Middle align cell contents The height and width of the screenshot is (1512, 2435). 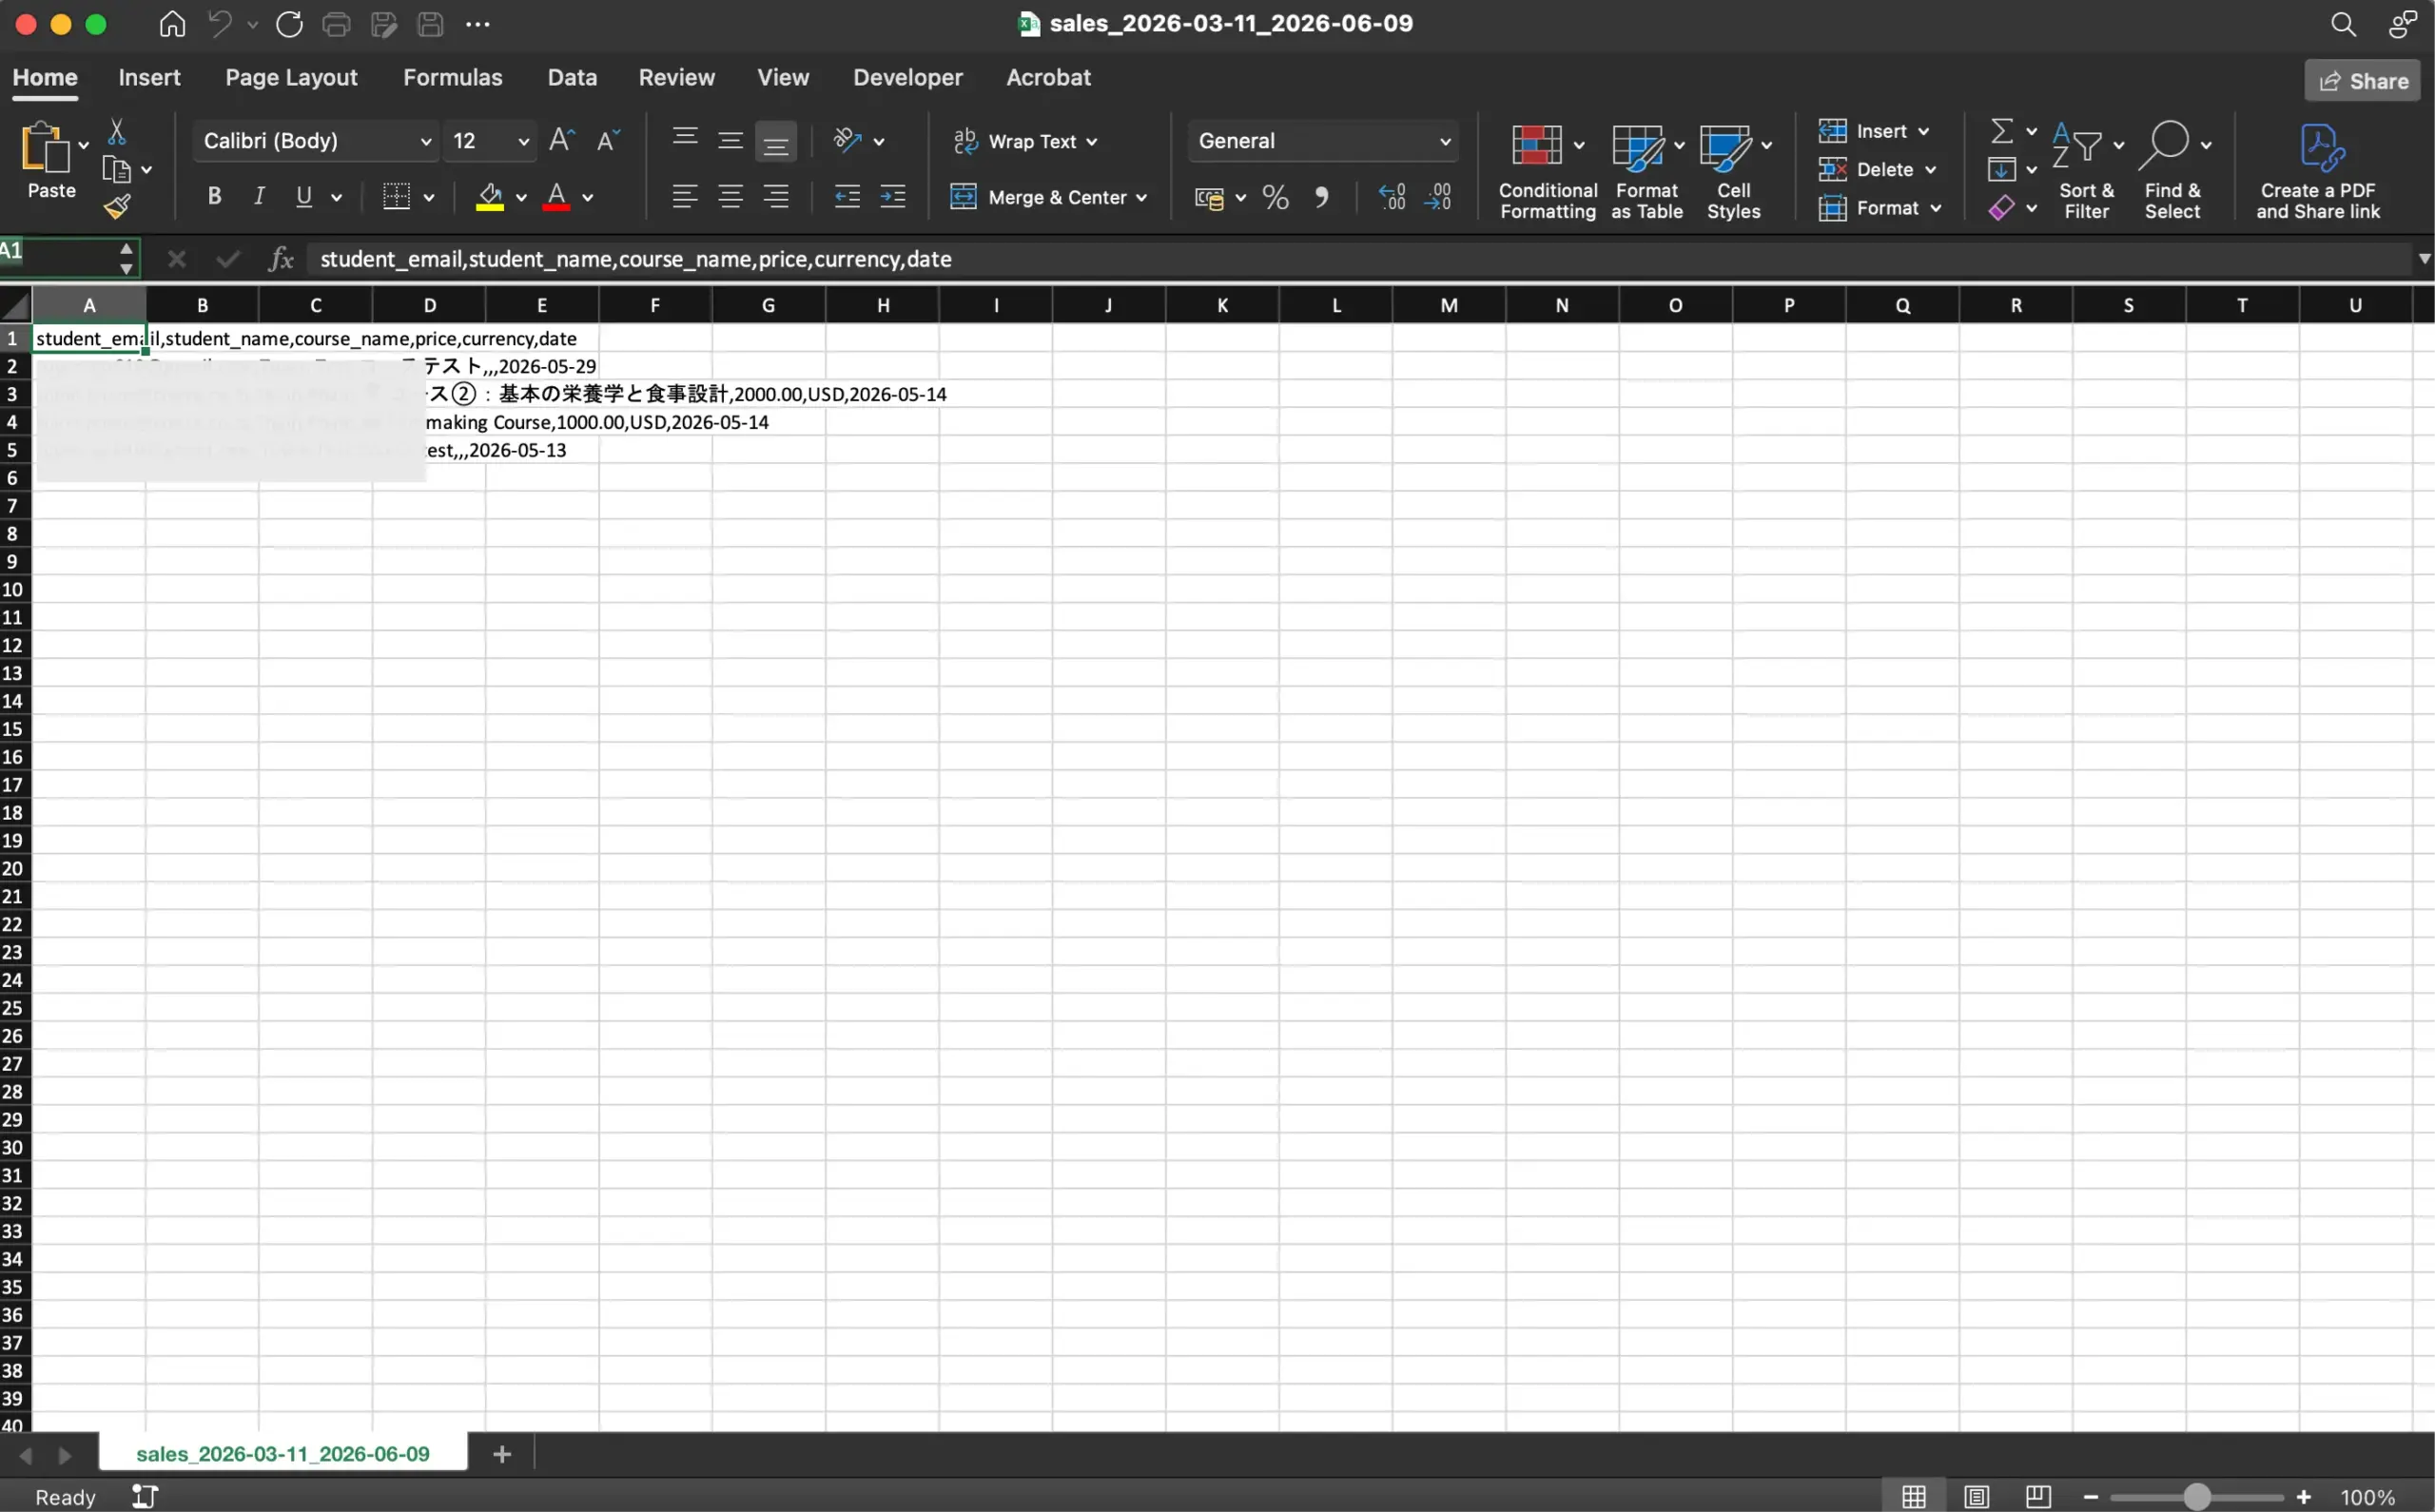pyautogui.click(x=730, y=140)
